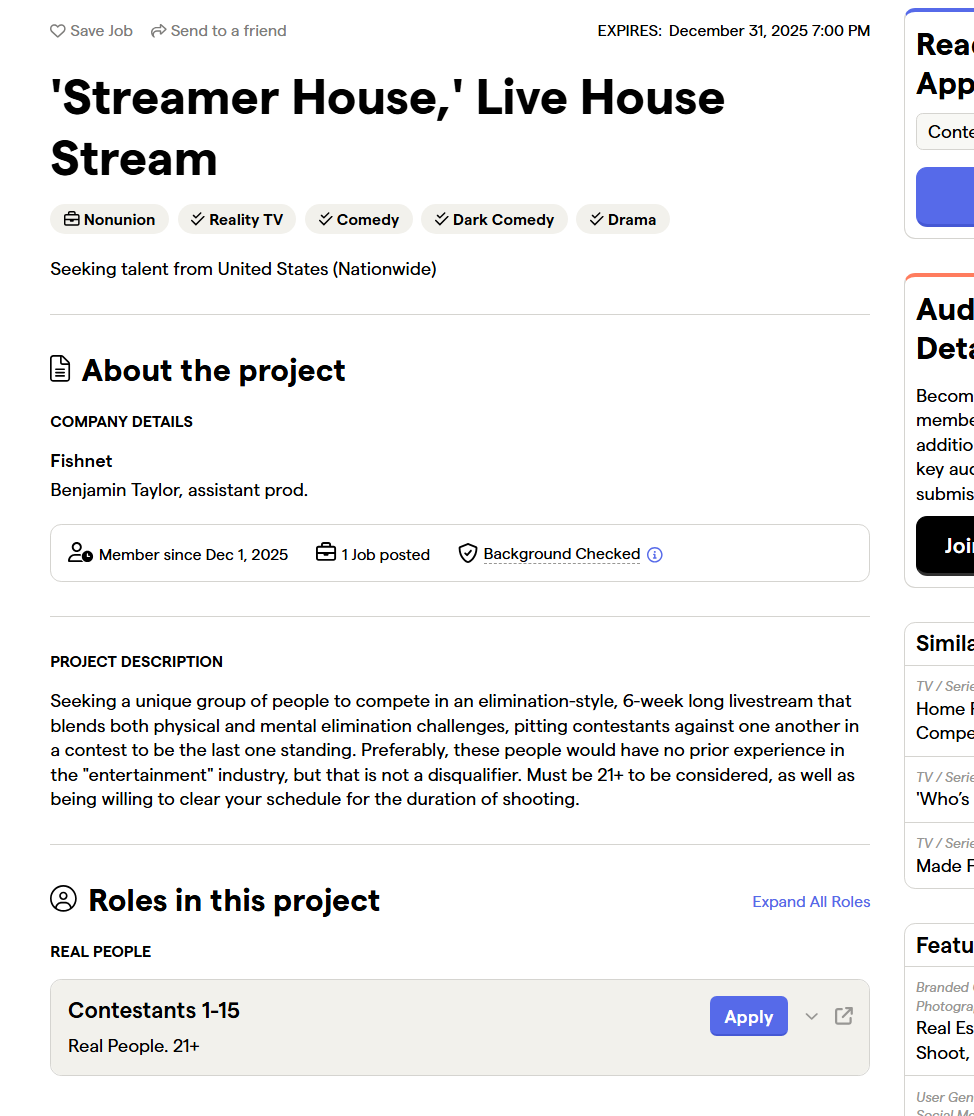Click 'Benjamin Taylor, assistant prod.' text
The image size is (974, 1116).
(179, 490)
